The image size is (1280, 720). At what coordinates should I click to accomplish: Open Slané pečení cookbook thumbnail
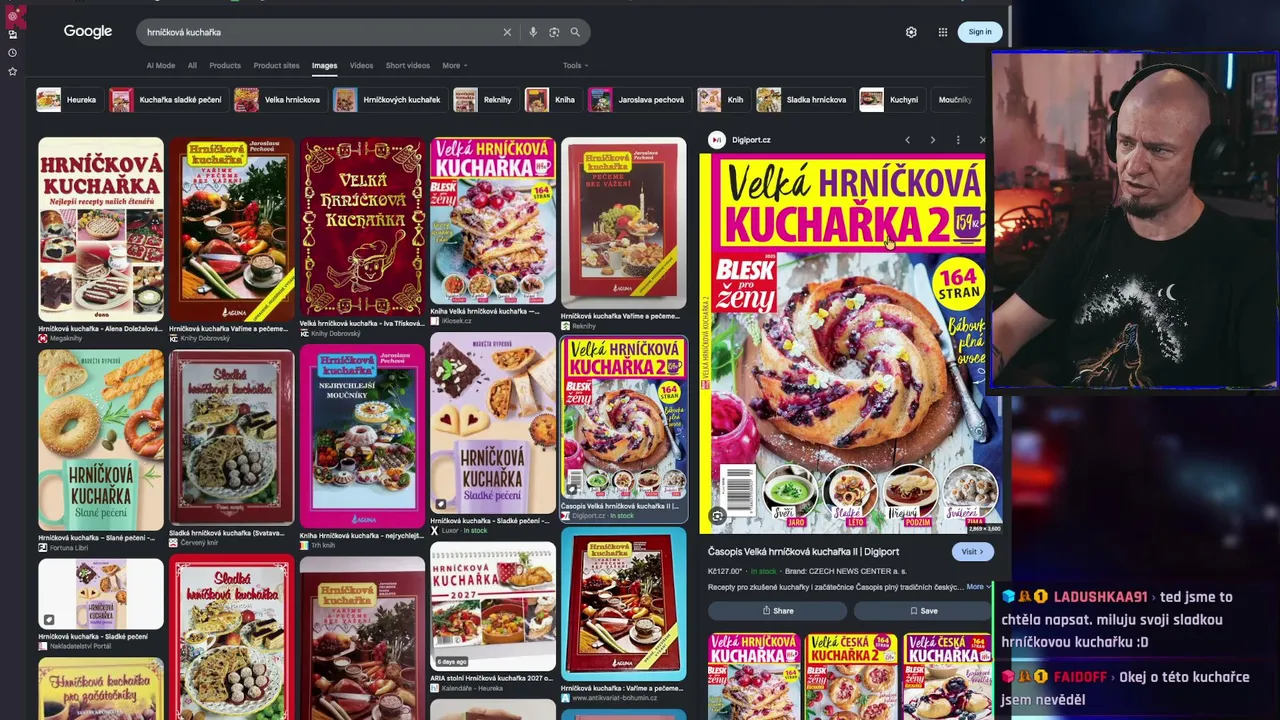(101, 440)
